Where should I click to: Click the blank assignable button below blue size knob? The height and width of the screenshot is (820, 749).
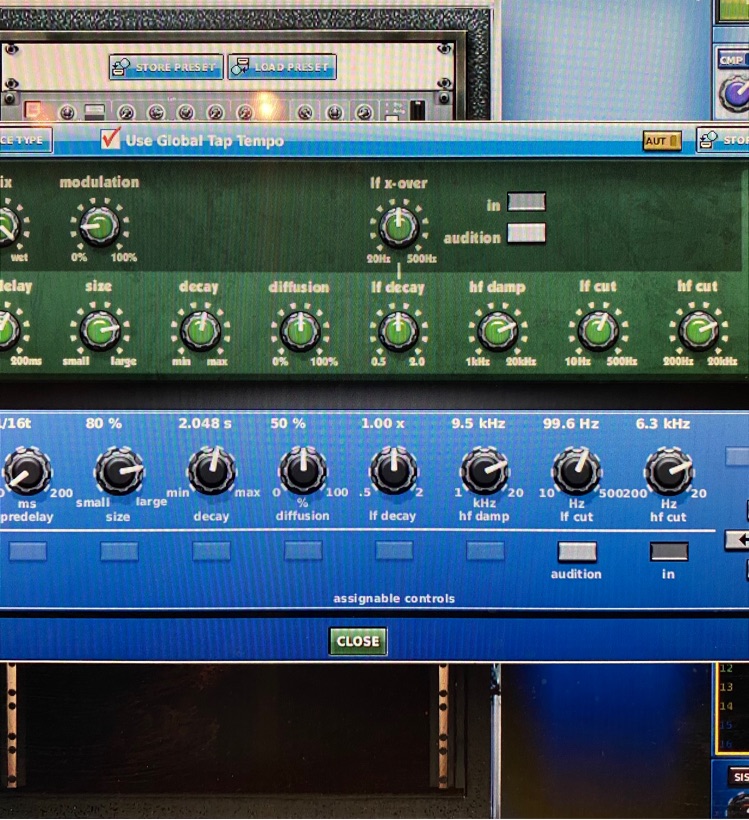pyautogui.click(x=119, y=551)
